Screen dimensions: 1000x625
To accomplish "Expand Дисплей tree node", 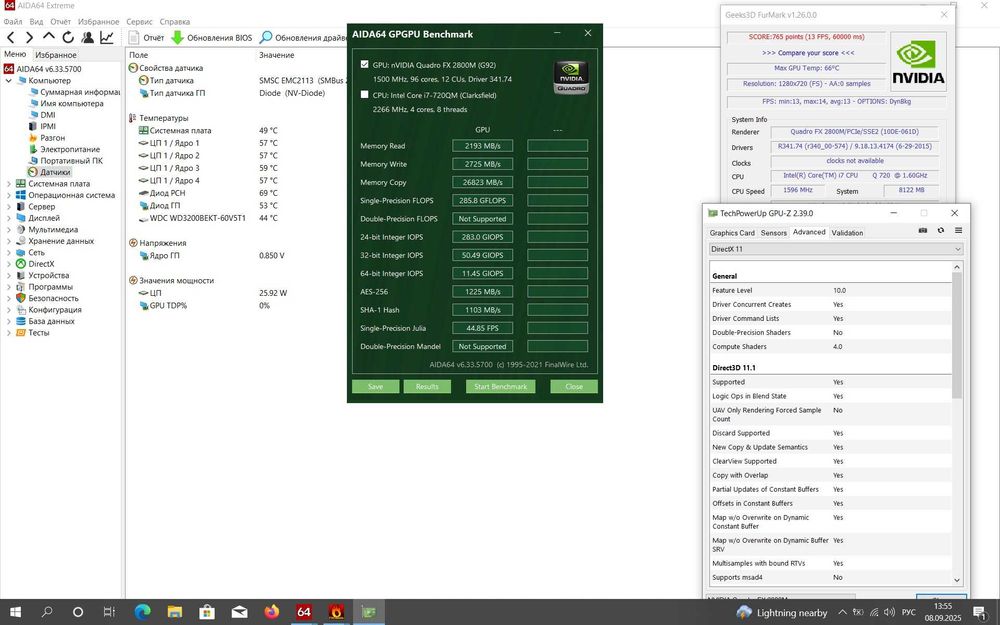I will [8, 218].
